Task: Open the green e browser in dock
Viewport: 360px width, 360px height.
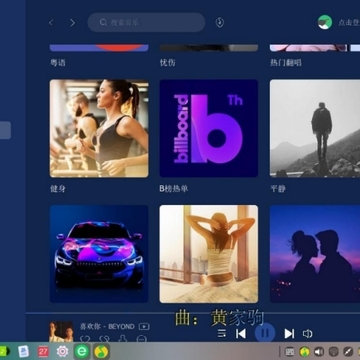Action: (82, 351)
